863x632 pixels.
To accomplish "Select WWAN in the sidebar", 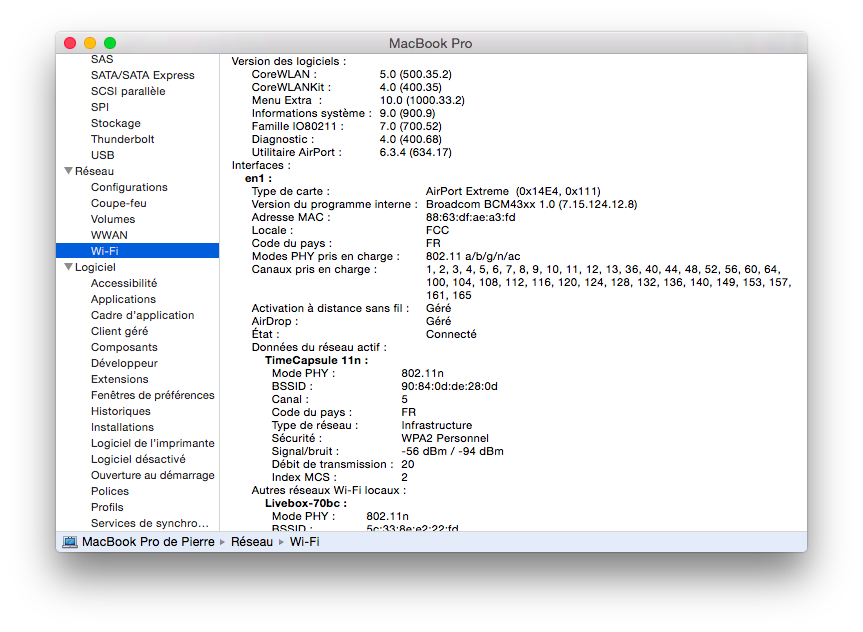I will pyautogui.click(x=109, y=235).
